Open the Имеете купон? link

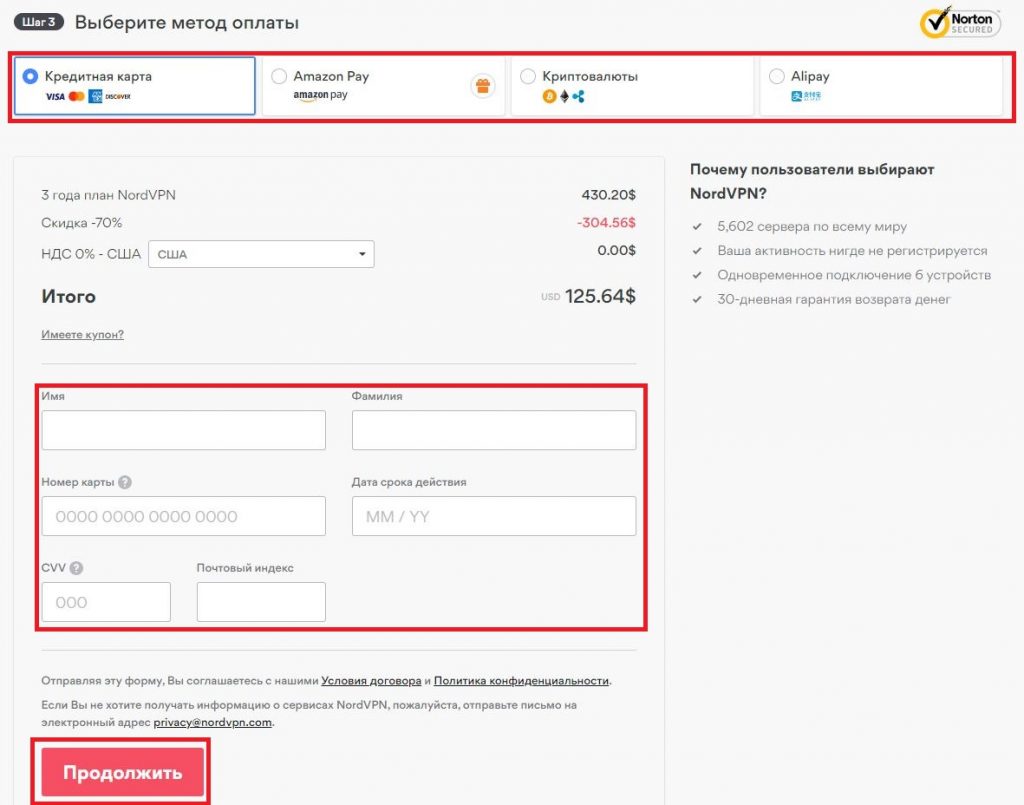click(82, 334)
